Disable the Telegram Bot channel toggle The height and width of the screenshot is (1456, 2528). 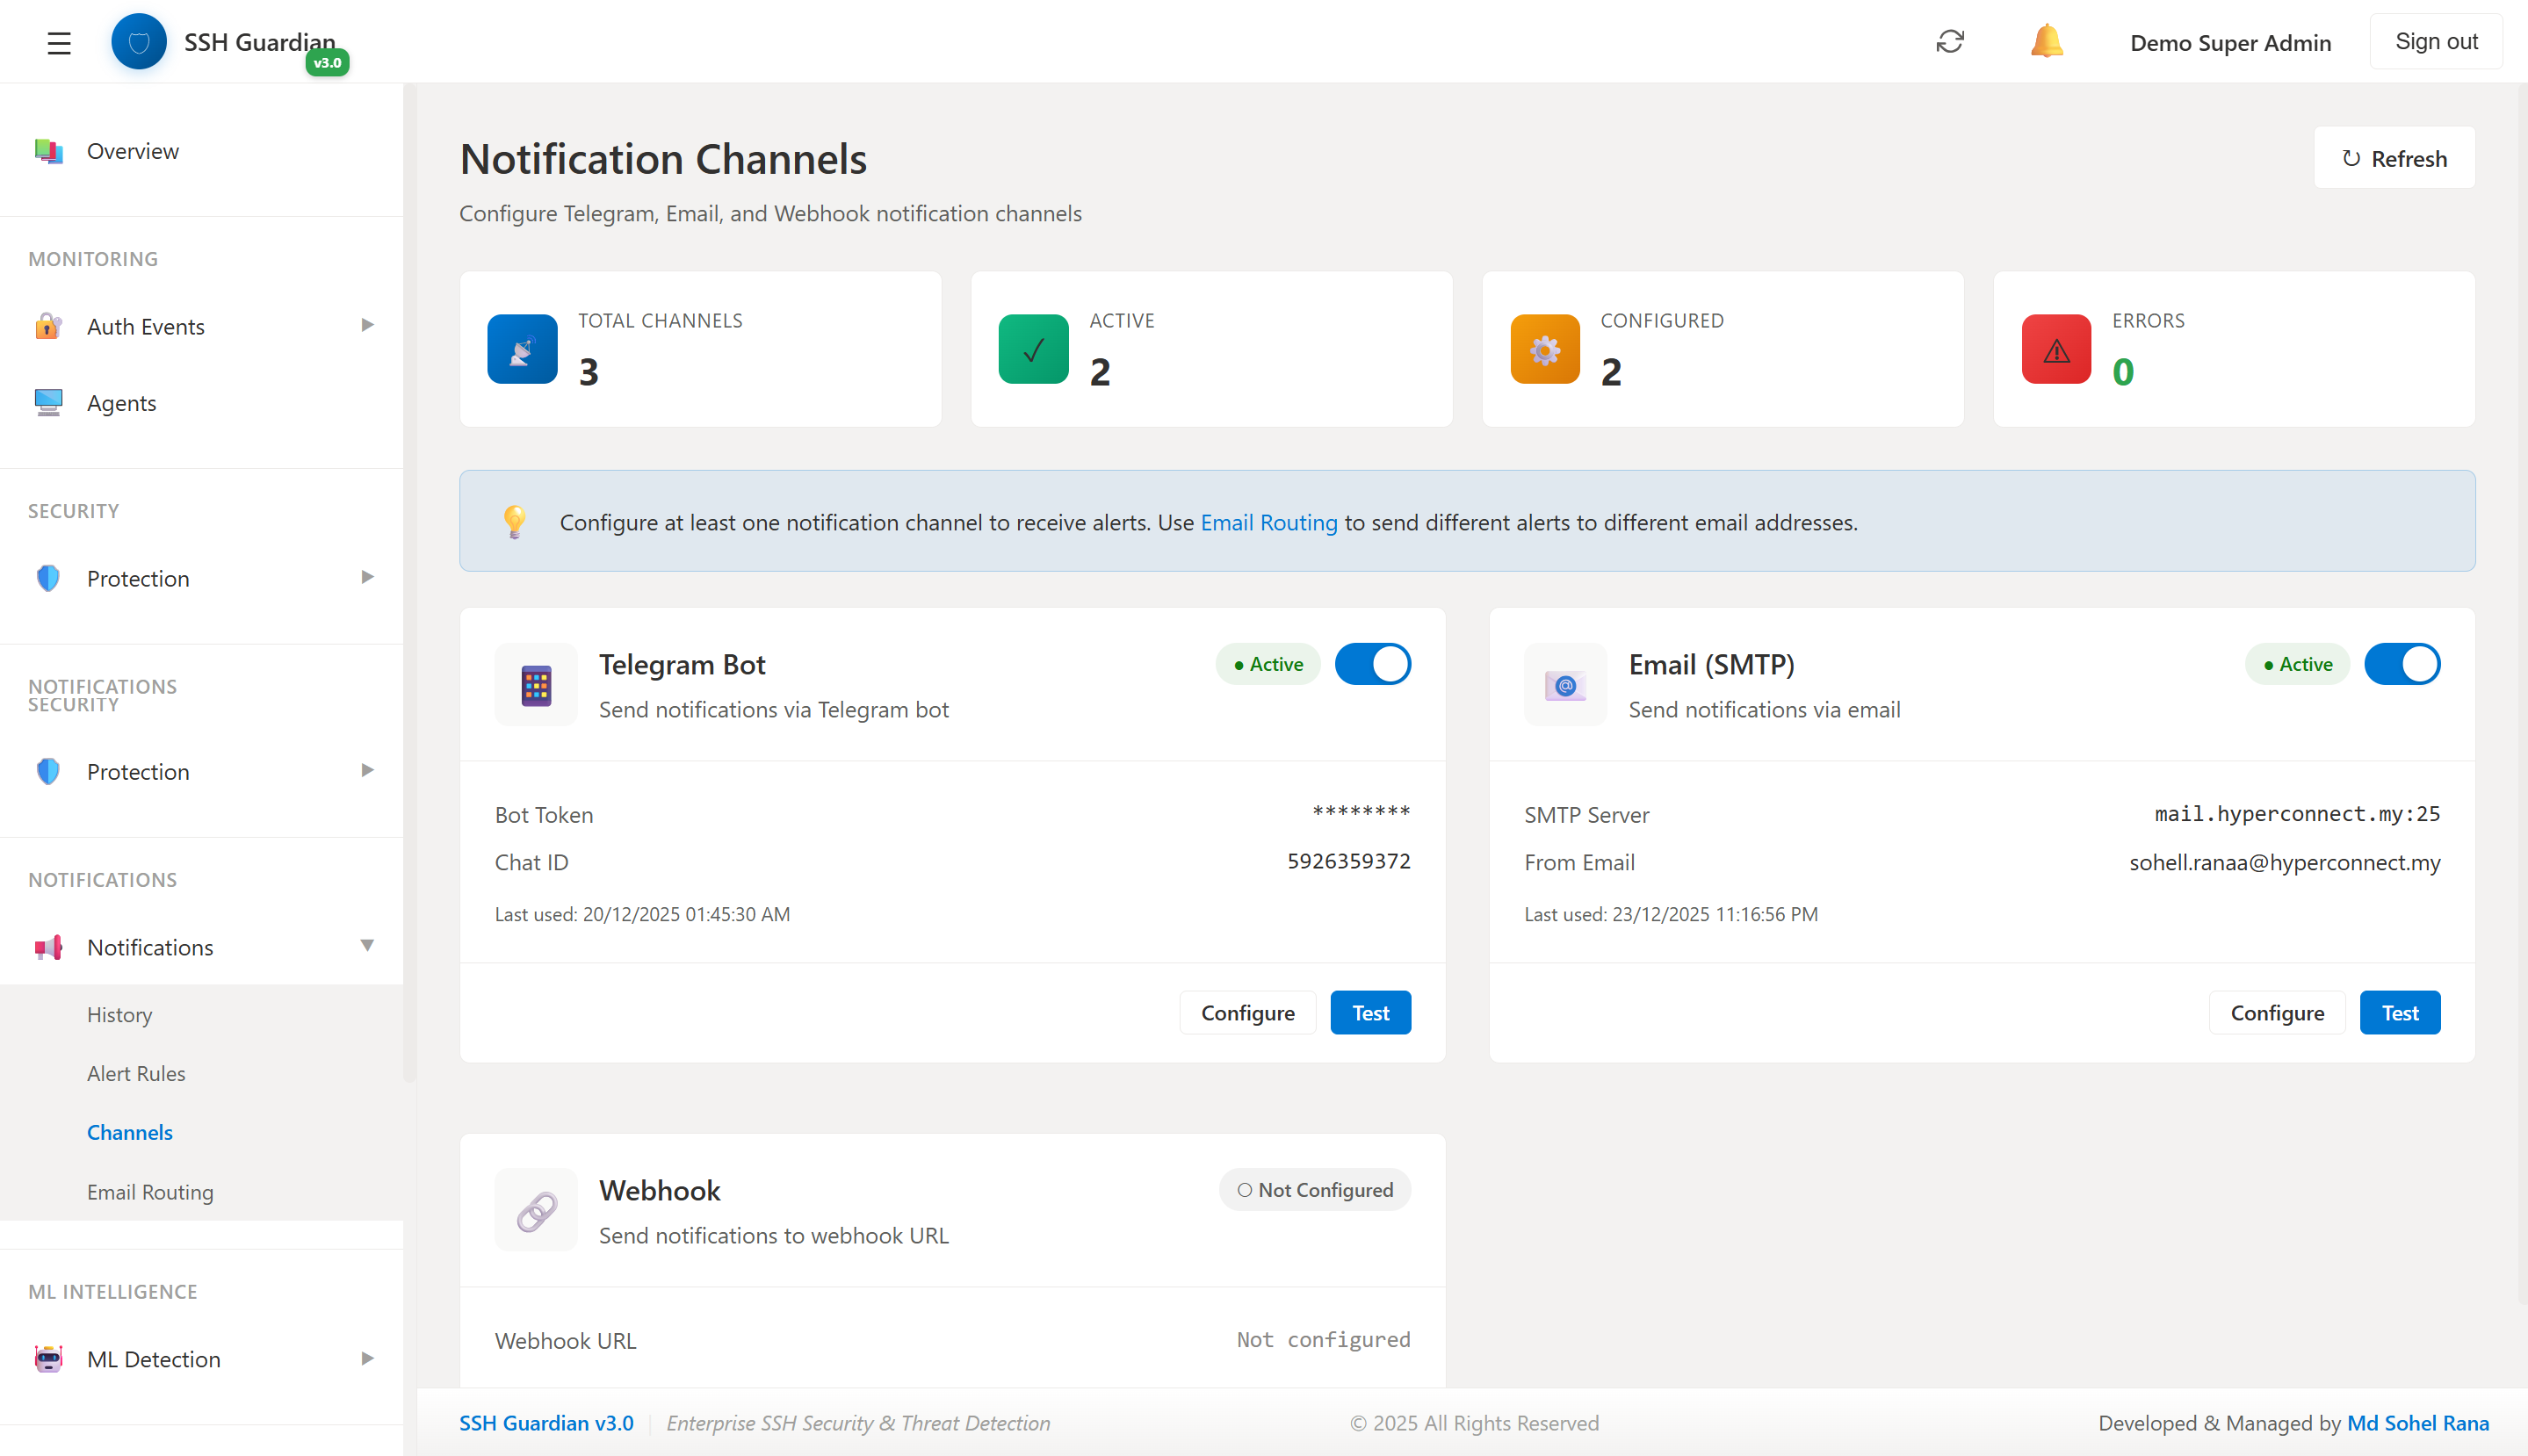point(1373,663)
